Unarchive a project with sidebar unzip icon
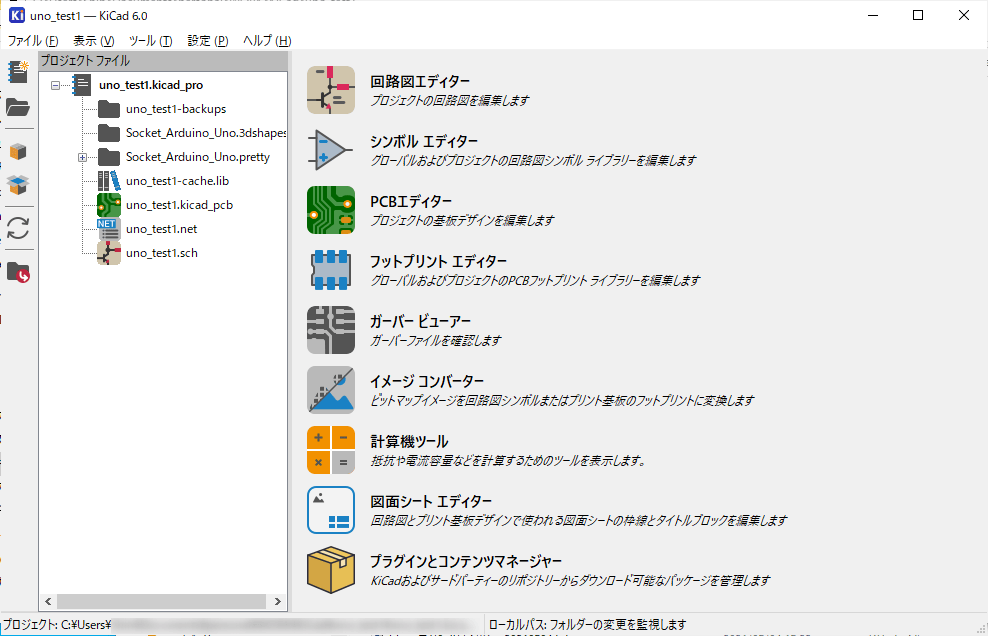 [18, 185]
